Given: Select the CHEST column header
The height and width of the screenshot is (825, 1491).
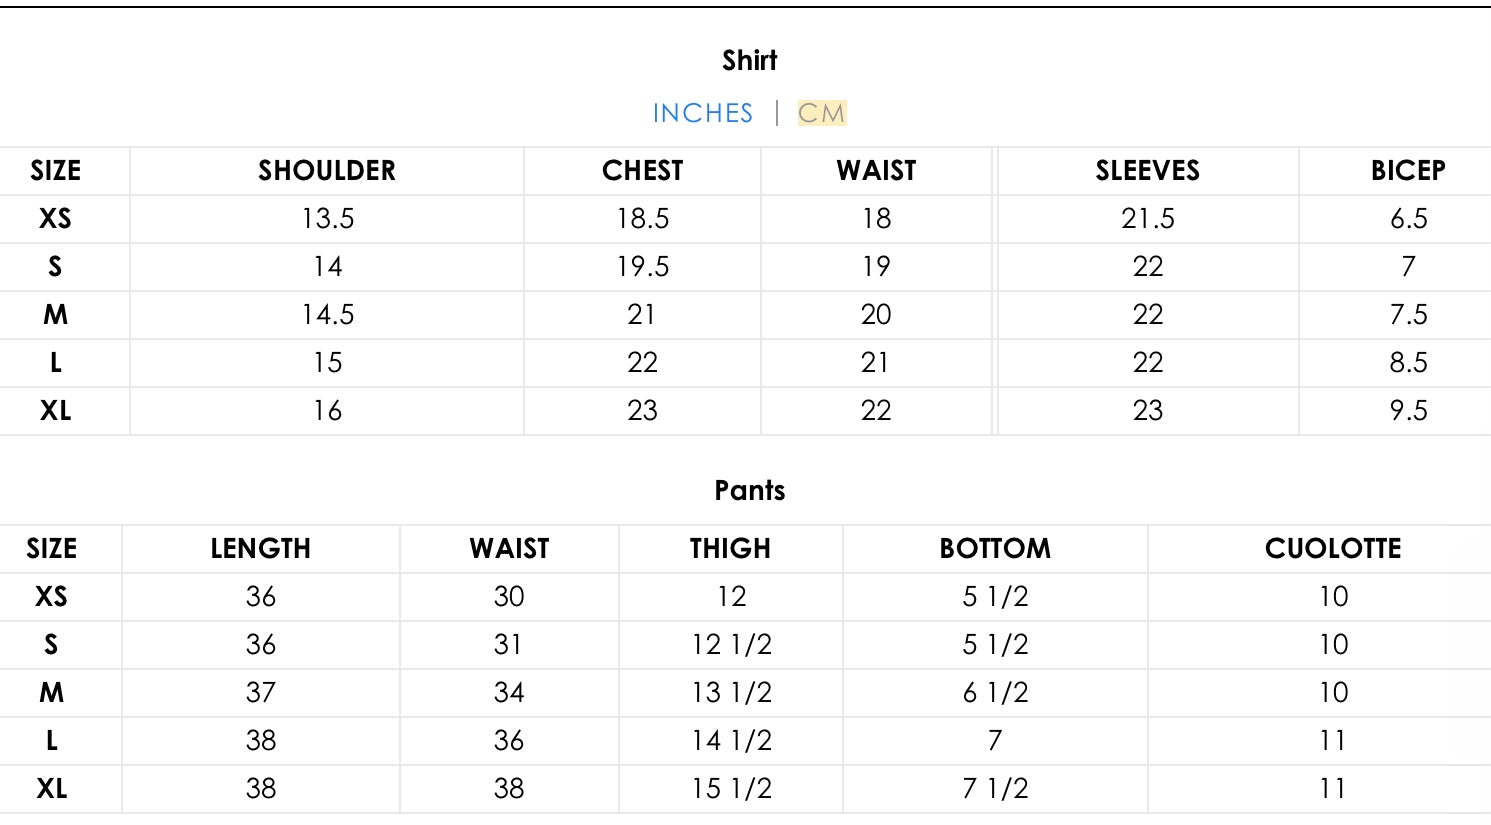Looking at the screenshot, I should [642, 171].
